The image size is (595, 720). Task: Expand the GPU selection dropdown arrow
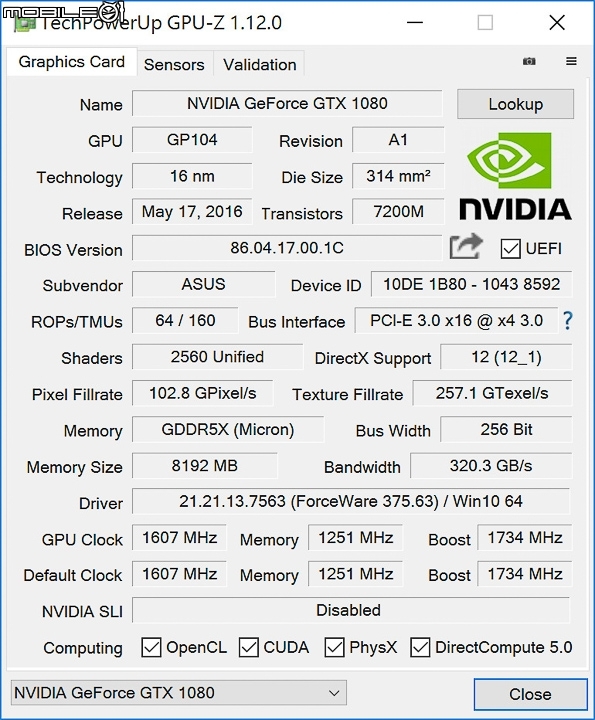click(x=335, y=693)
